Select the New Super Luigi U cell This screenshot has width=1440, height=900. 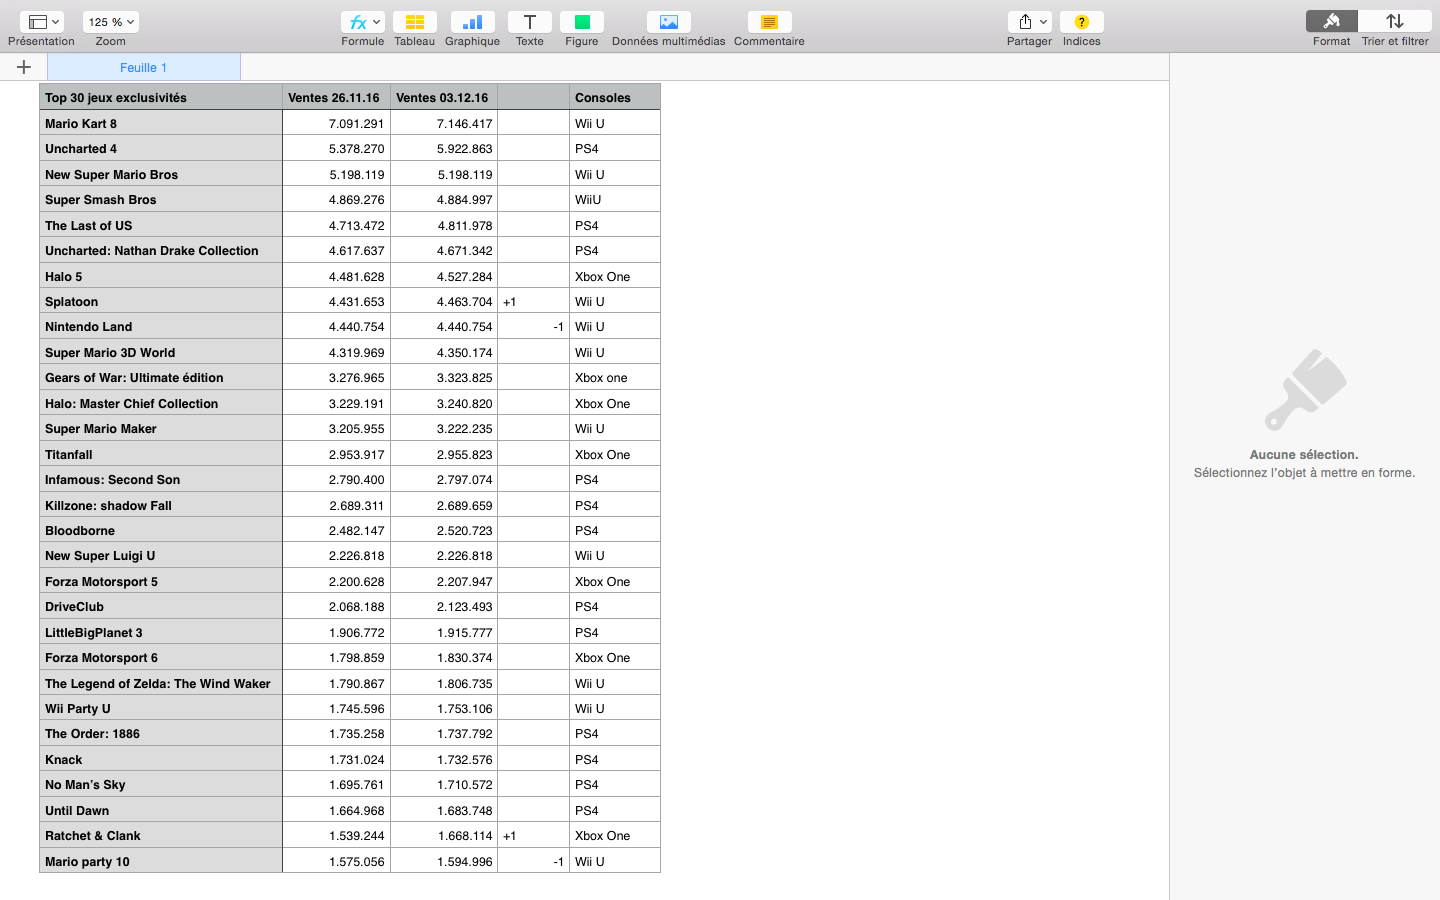pos(161,555)
